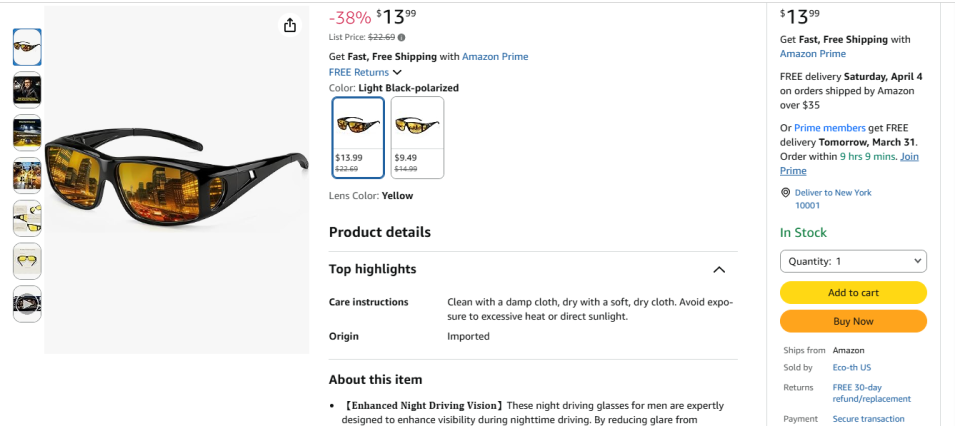
Task: Open the Quantity dropdown
Action: (x=853, y=261)
